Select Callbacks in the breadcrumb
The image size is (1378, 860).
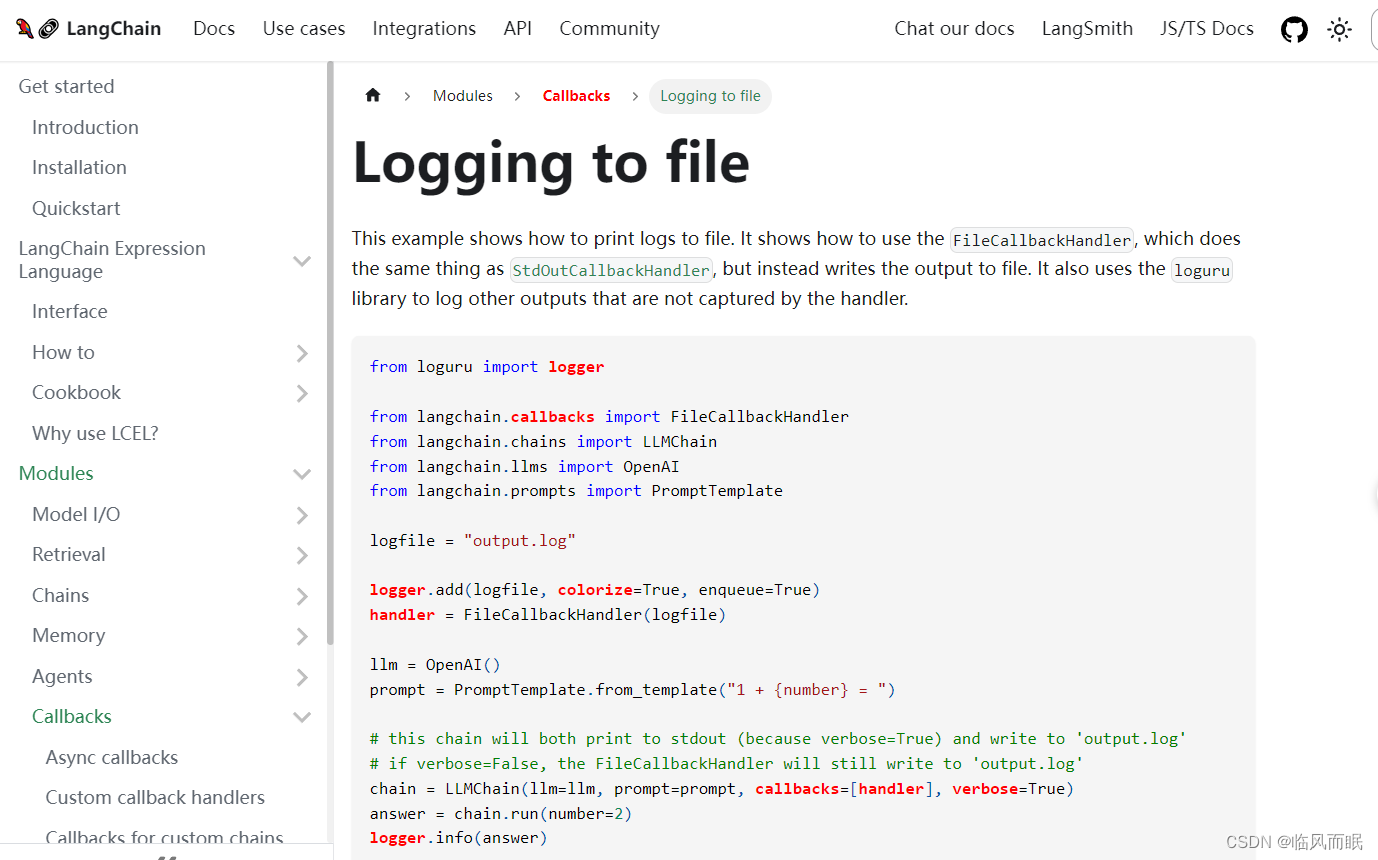(576, 96)
